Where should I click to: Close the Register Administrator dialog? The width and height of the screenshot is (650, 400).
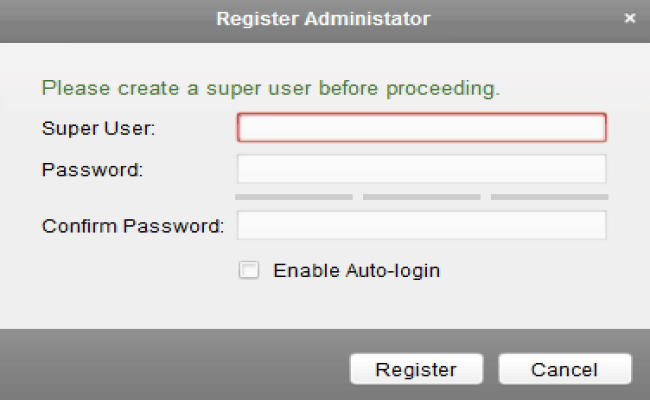[629, 19]
